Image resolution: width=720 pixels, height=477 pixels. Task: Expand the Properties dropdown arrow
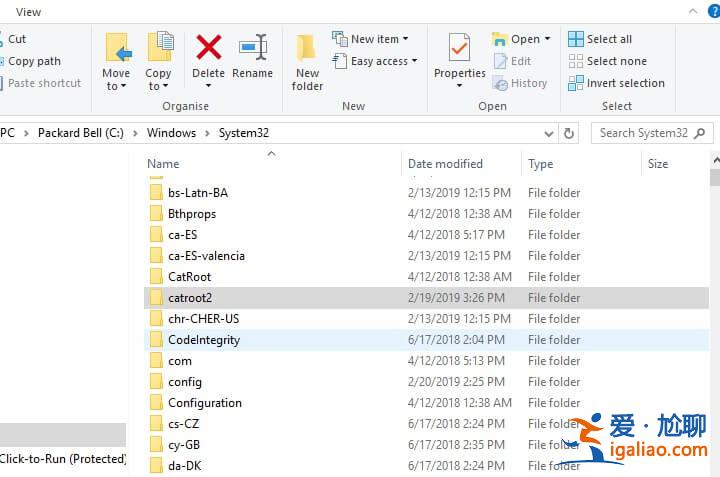(x=459, y=85)
